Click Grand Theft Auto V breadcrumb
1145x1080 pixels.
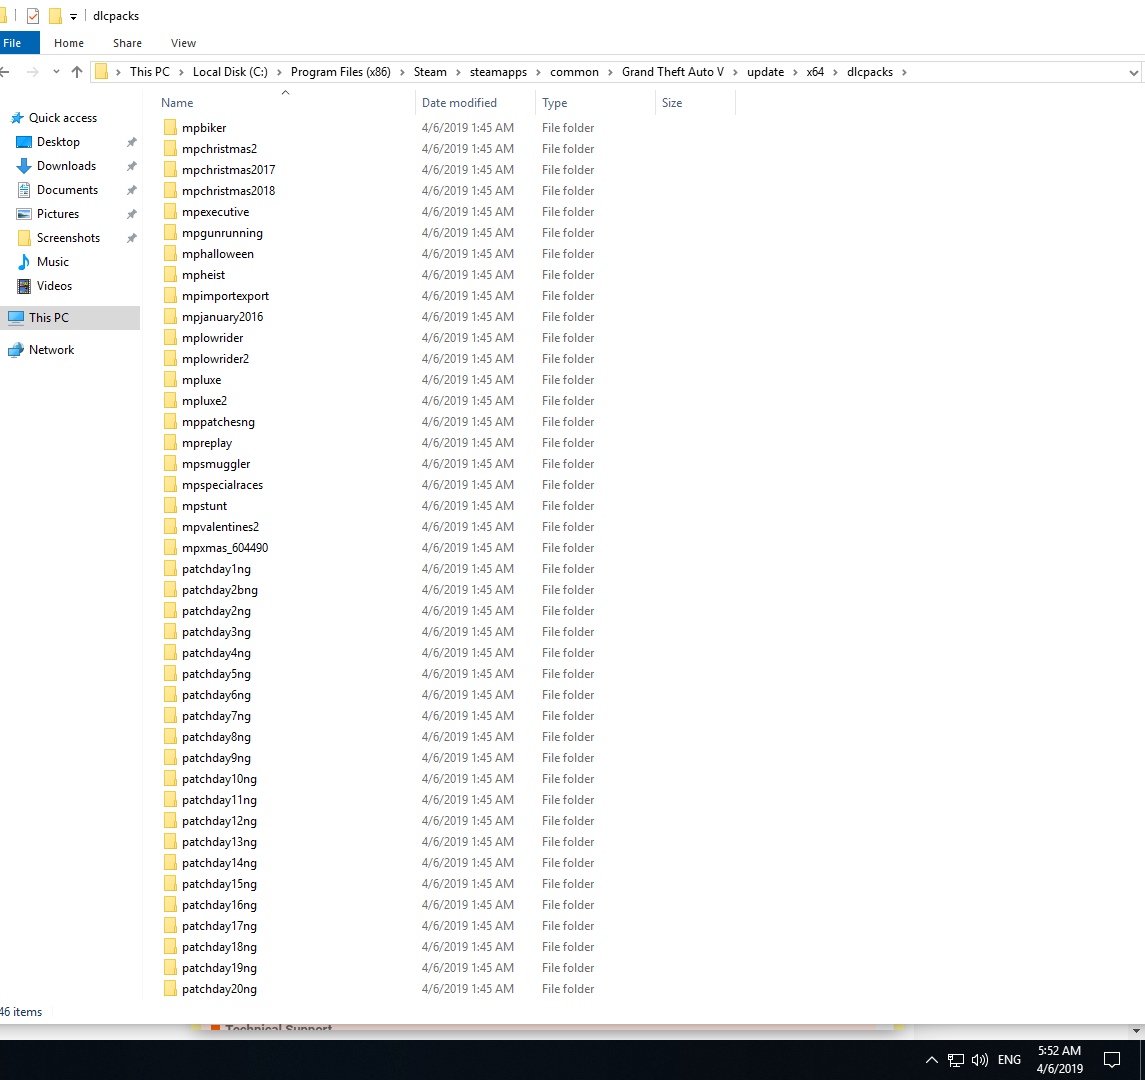click(x=673, y=72)
